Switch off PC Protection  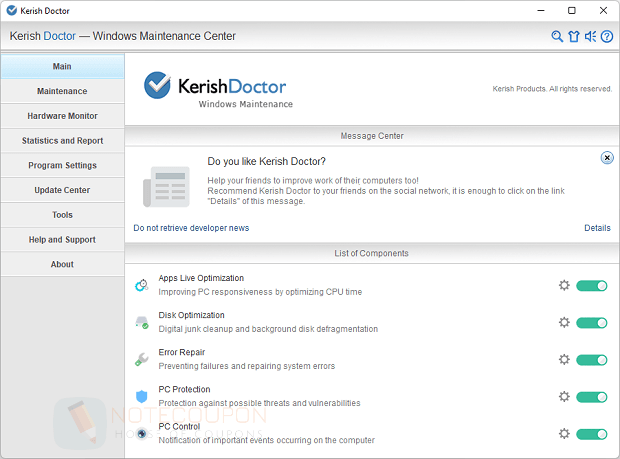click(x=592, y=397)
